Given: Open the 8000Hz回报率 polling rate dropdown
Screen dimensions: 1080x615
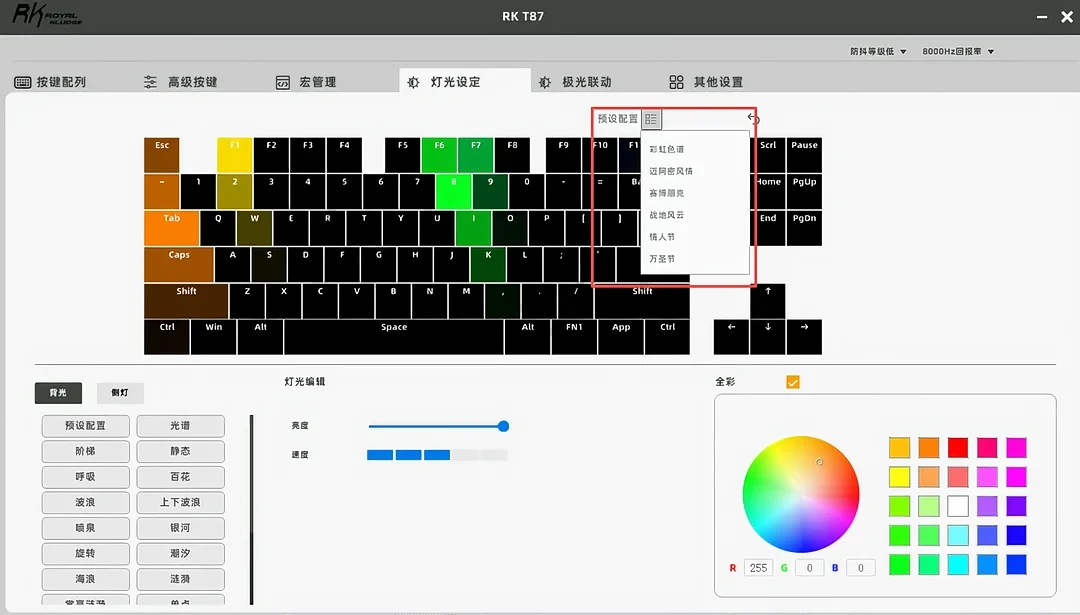Looking at the screenshot, I should click(958, 52).
